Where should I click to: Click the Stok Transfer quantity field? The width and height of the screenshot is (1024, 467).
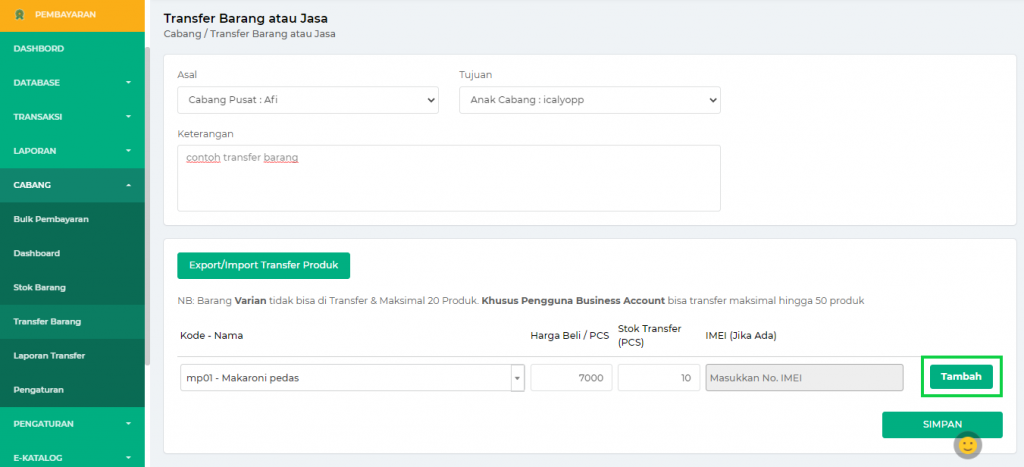pyautogui.click(x=658, y=377)
